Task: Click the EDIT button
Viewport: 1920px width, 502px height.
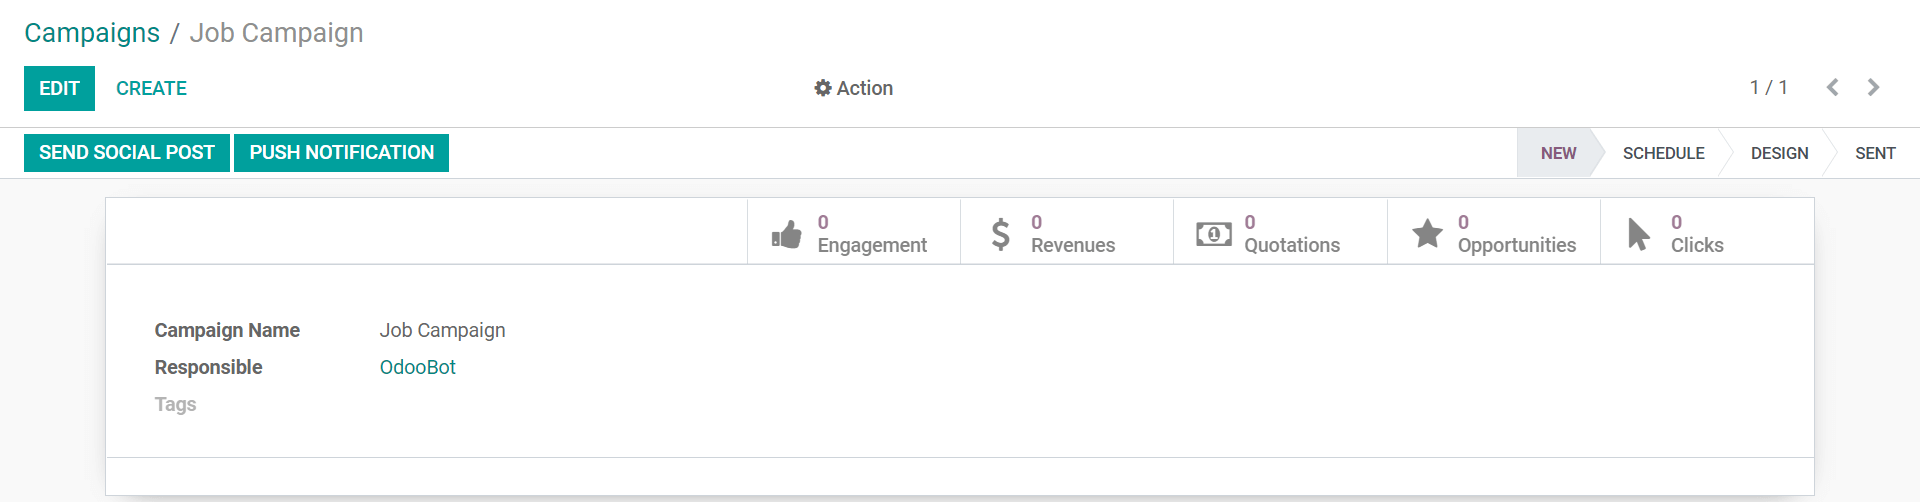Action: pyautogui.click(x=59, y=88)
